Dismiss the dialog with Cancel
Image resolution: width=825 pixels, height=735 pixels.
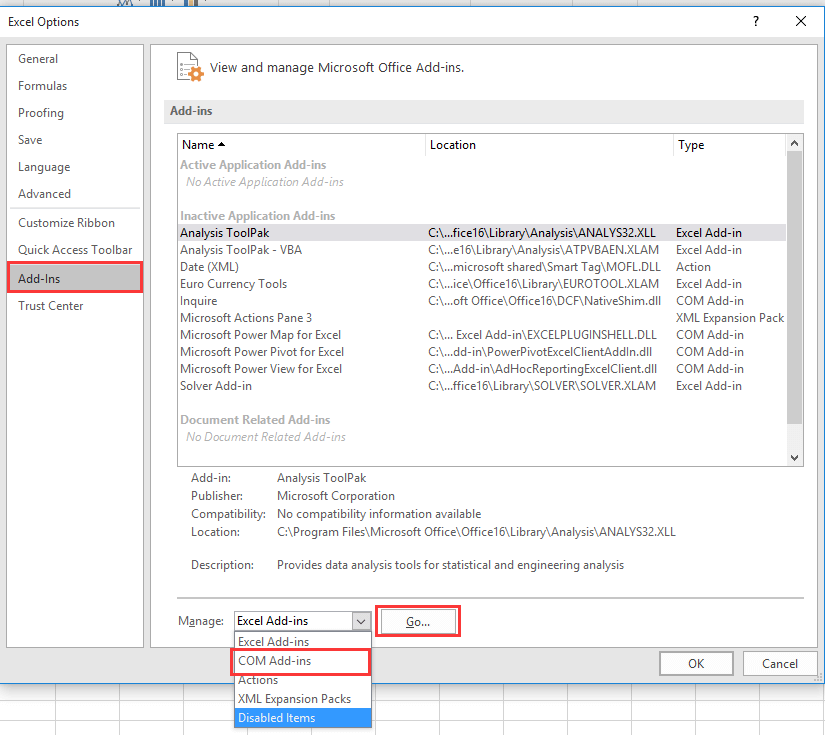tap(779, 663)
